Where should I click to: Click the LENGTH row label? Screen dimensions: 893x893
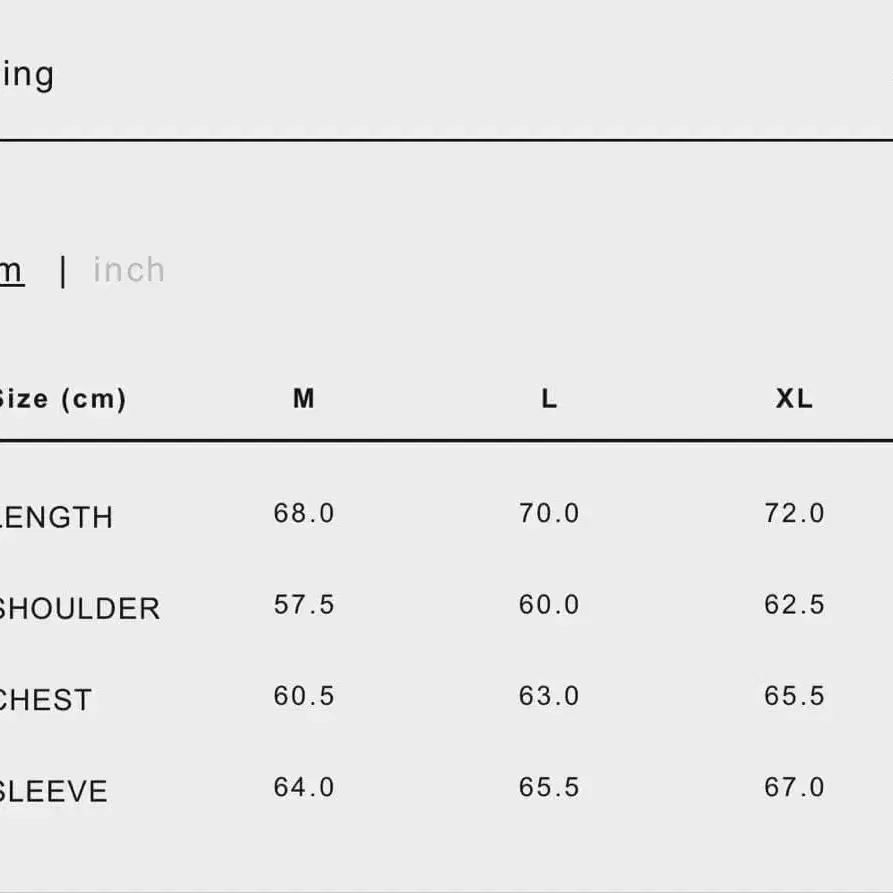(x=56, y=517)
